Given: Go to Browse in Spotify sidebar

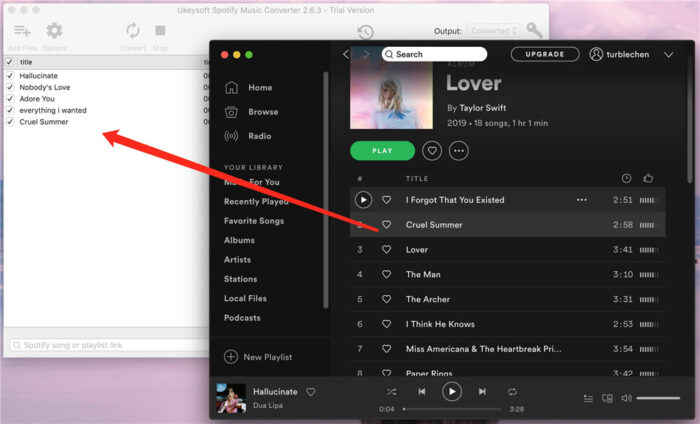Looking at the screenshot, I should [262, 112].
